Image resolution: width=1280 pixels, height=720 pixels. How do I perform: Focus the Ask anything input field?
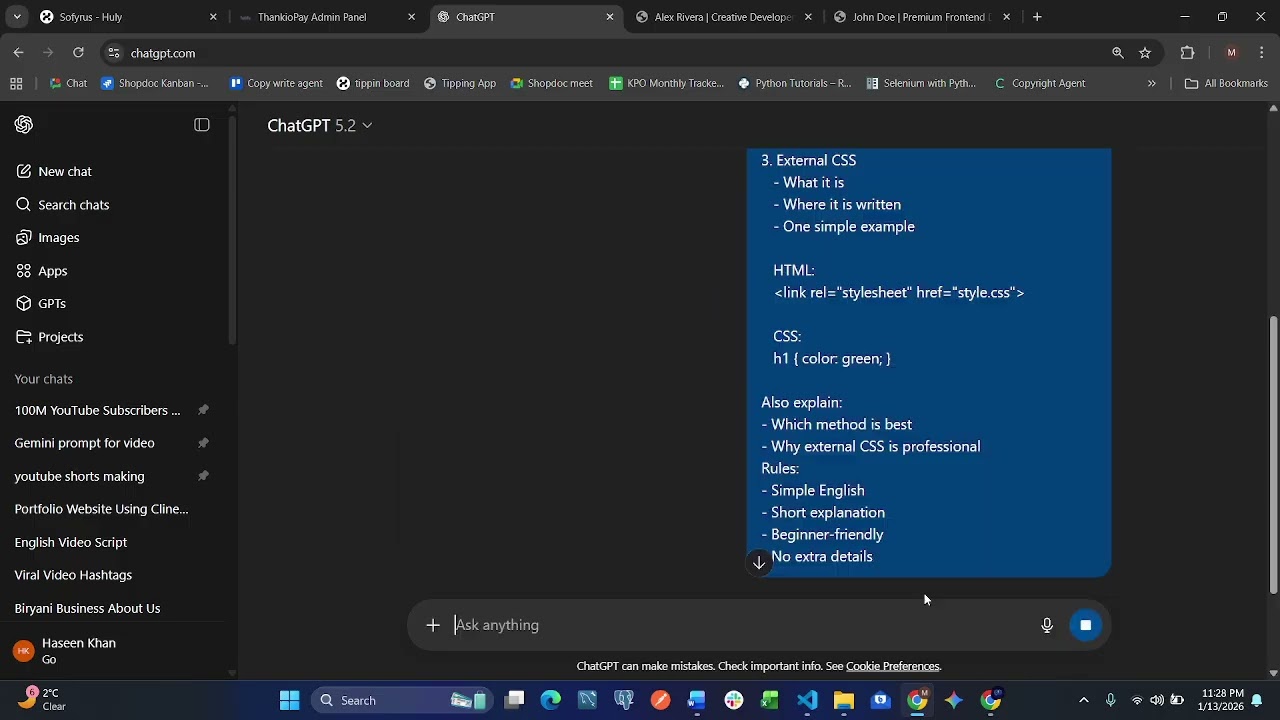click(x=740, y=625)
